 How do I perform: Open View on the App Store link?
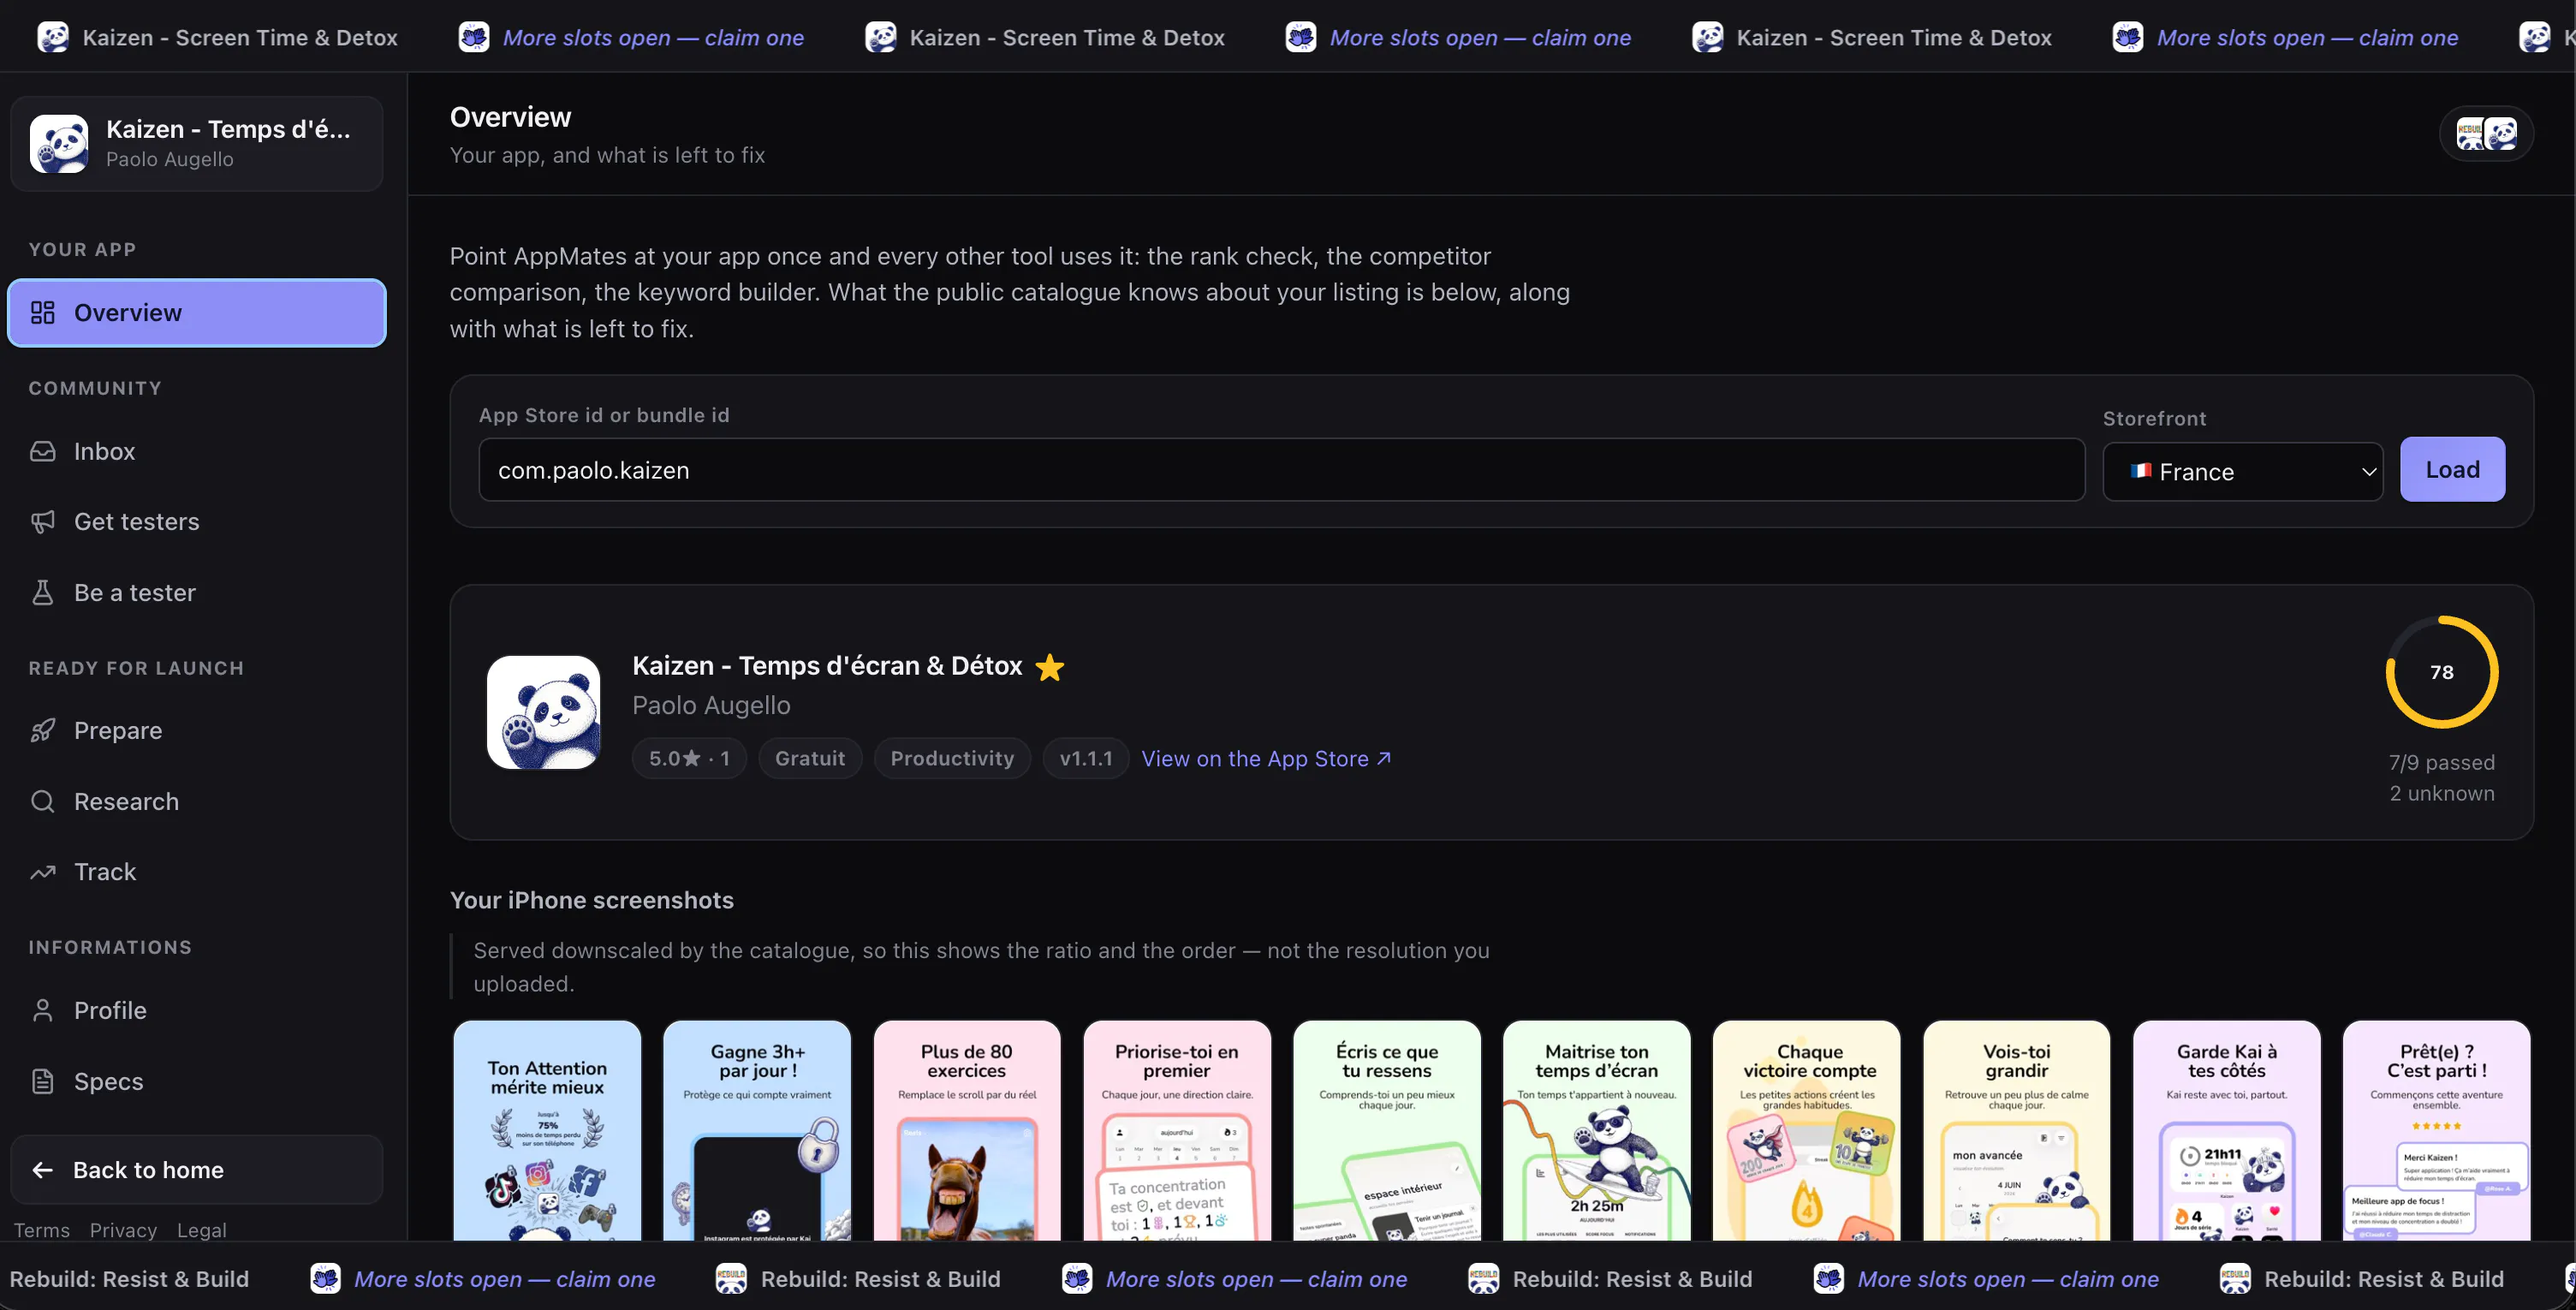[x=1266, y=759]
